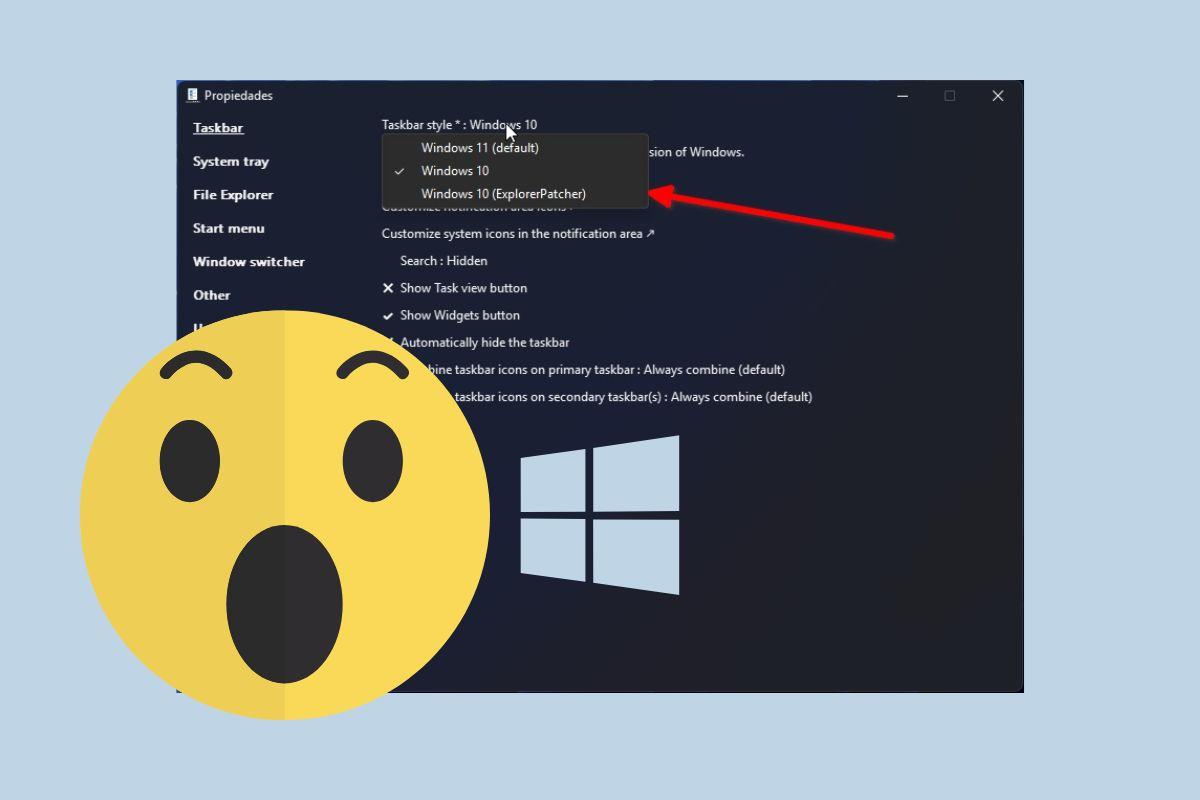Image resolution: width=1200 pixels, height=800 pixels.
Task: Select Windows 11 (default) taskbar style
Action: click(481, 147)
